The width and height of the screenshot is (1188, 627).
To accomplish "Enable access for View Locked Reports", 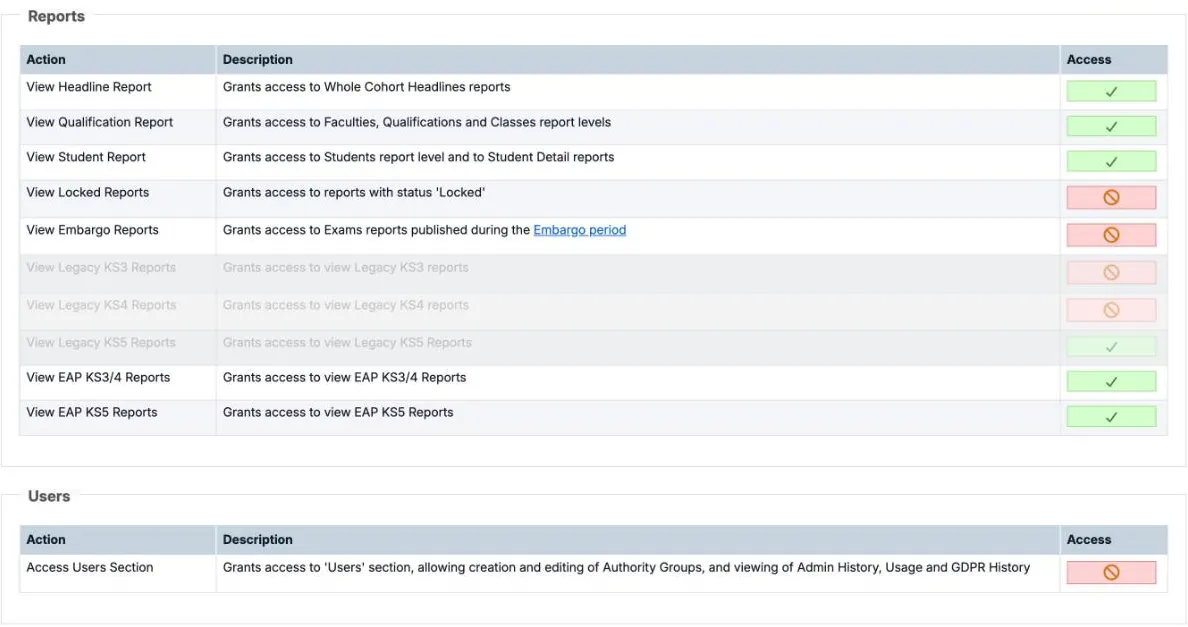I will [x=1111, y=197].
